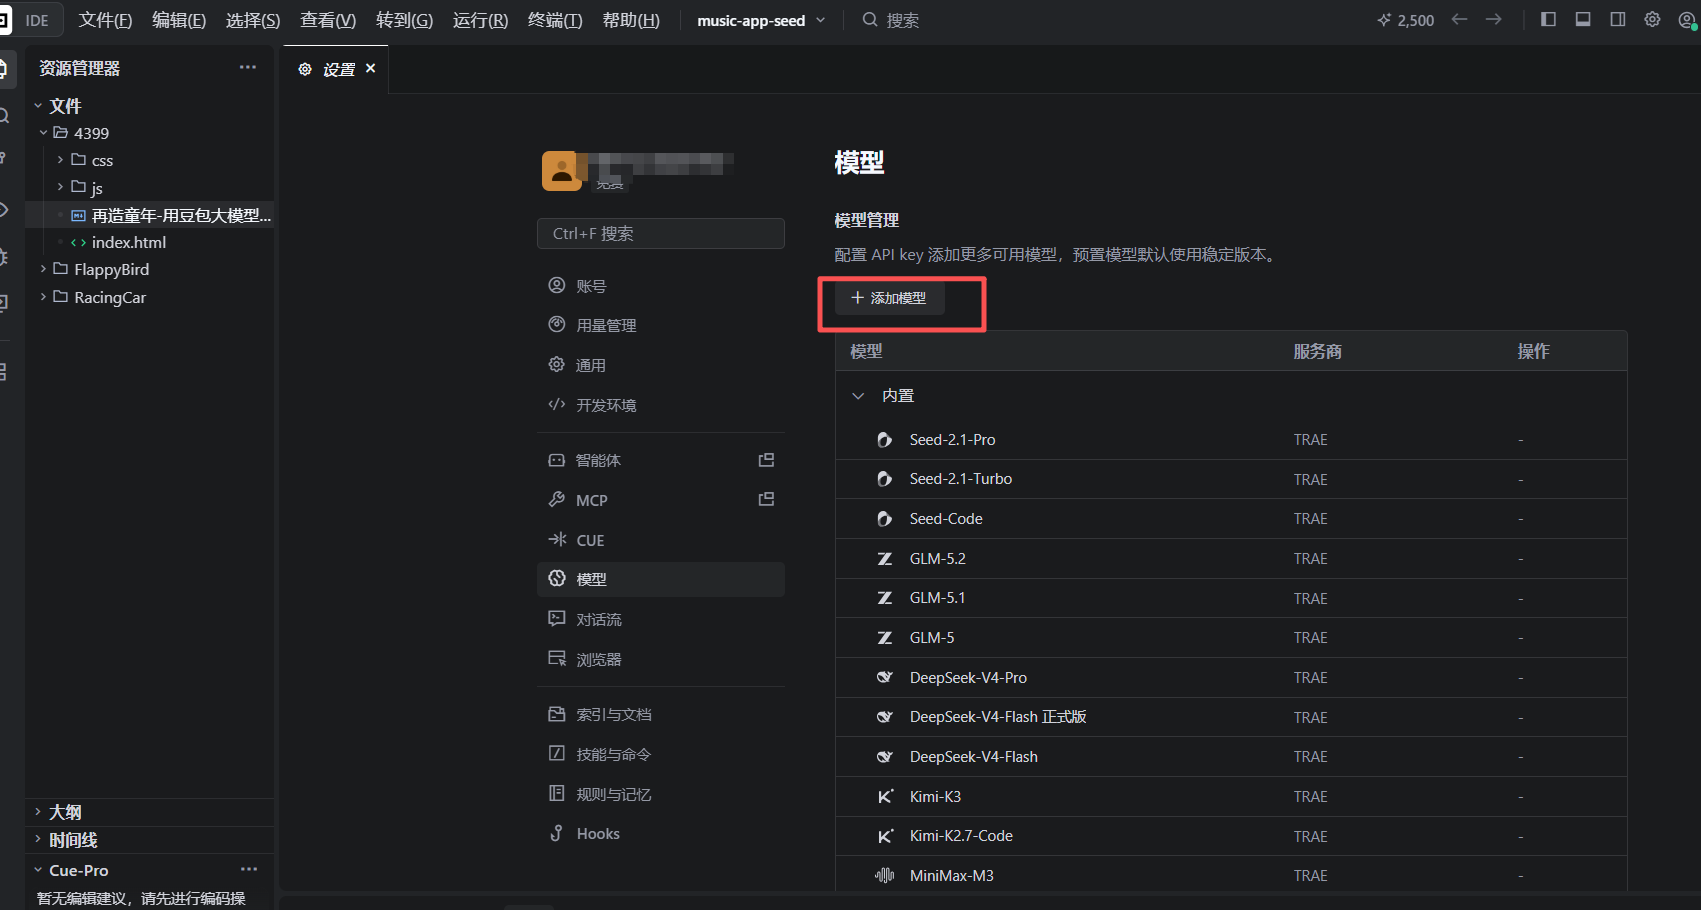Collapse the 内置 built-in models group
Image resolution: width=1701 pixels, height=910 pixels.
tap(858, 396)
